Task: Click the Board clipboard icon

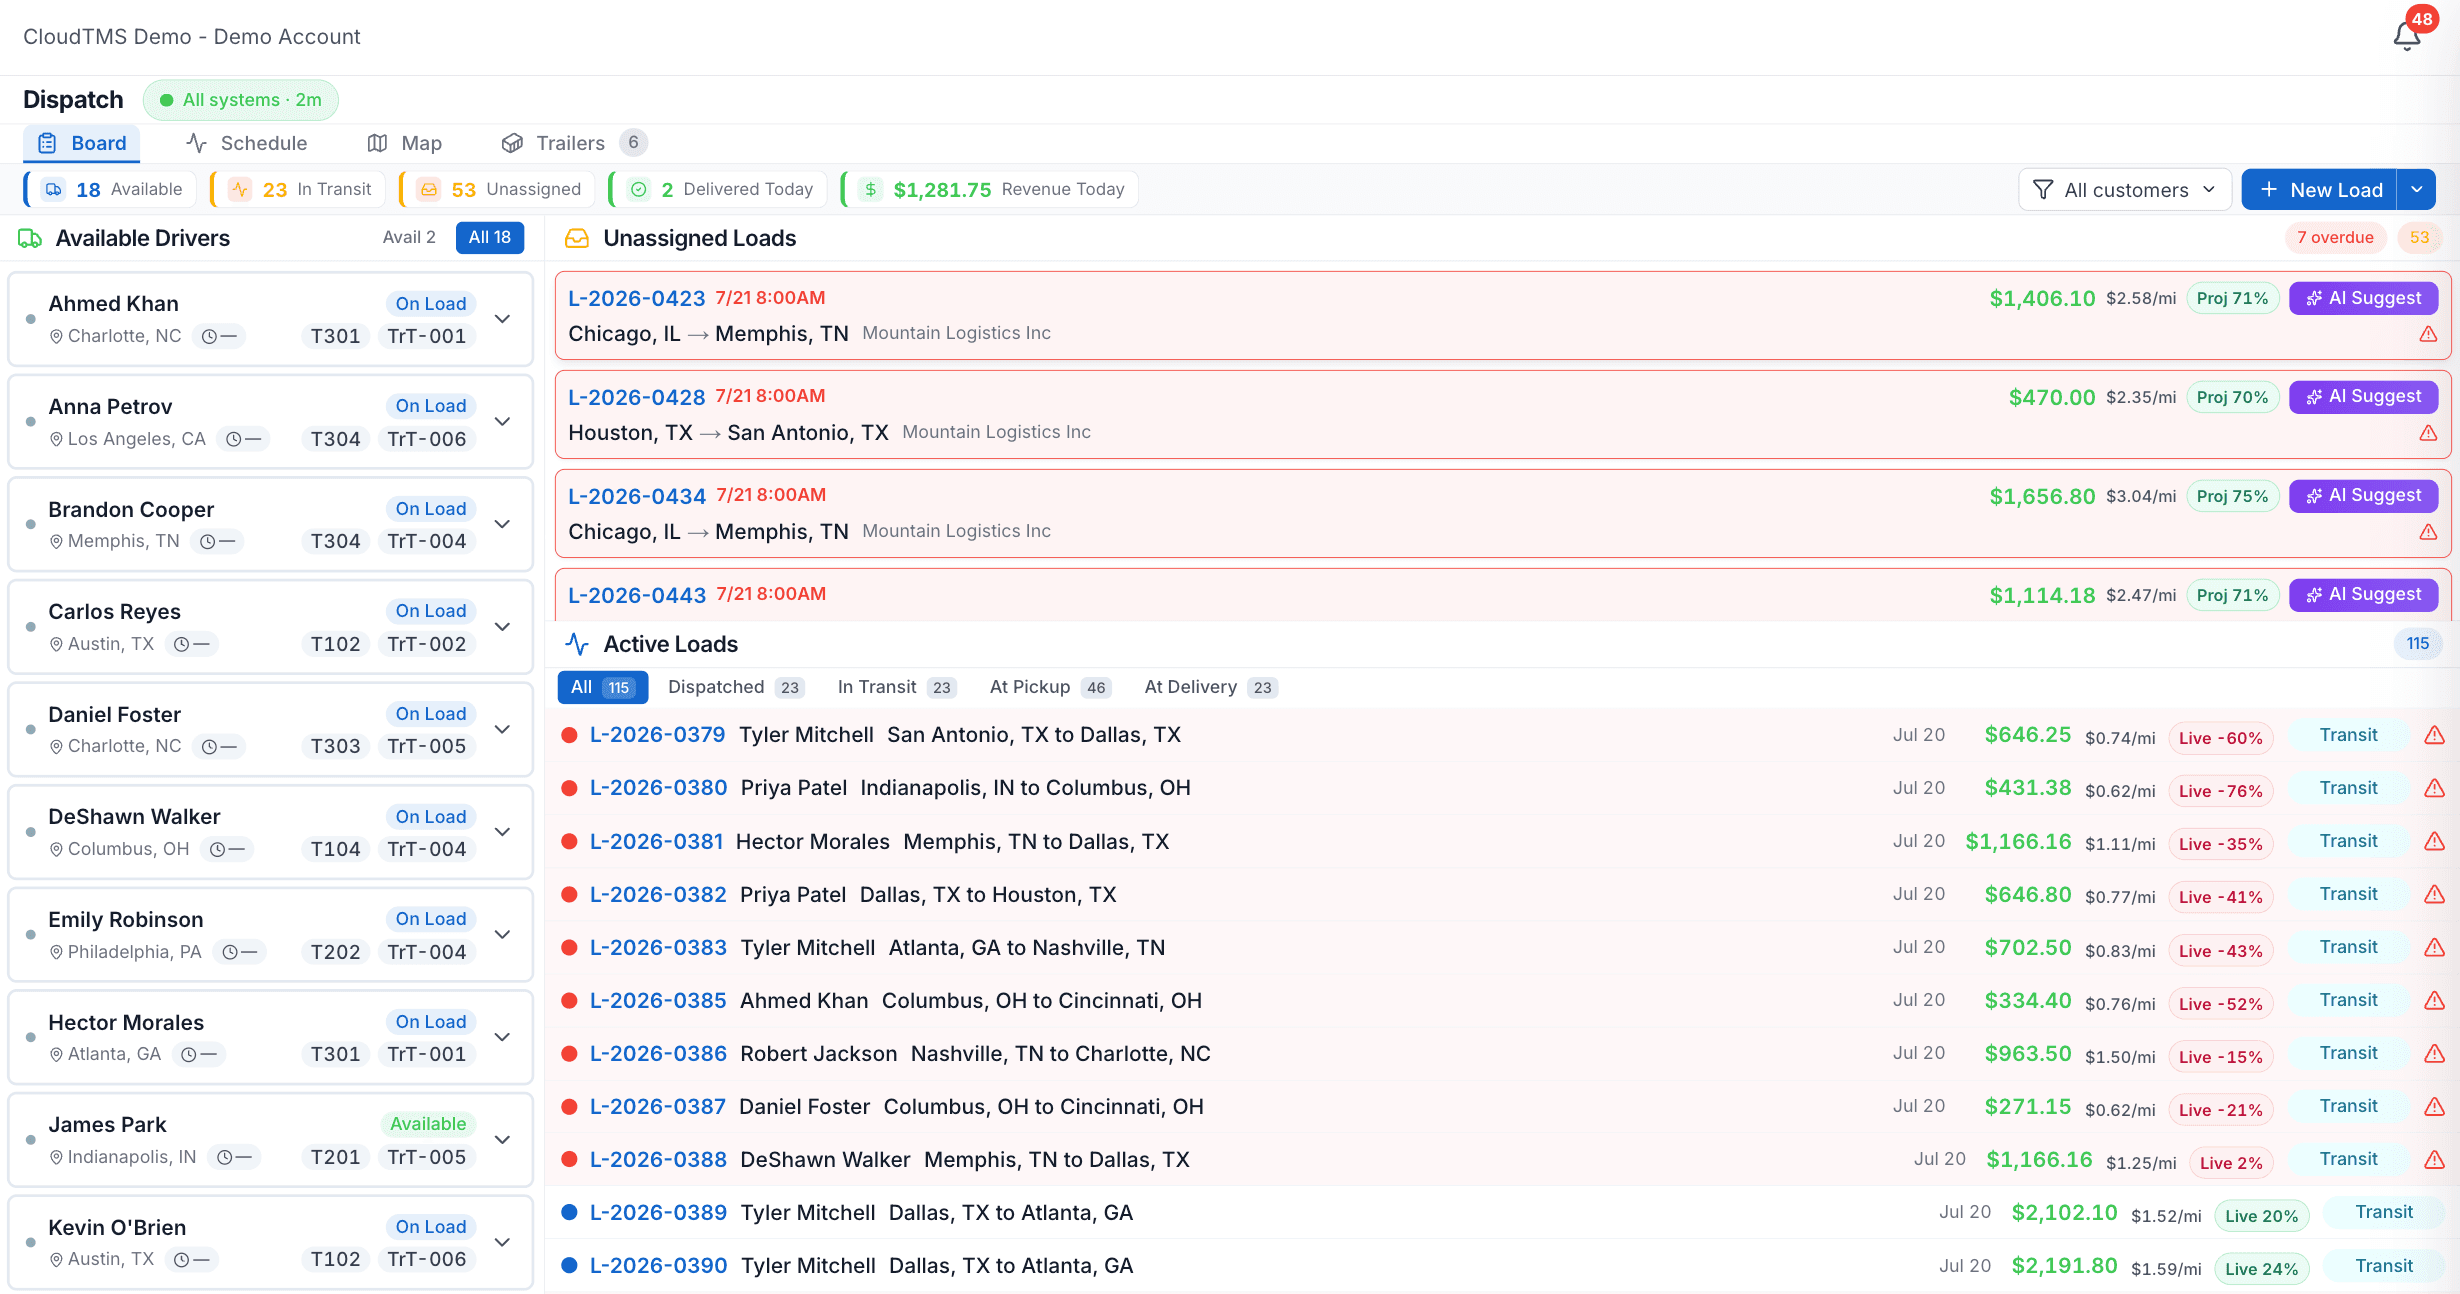Action: pyautogui.click(x=47, y=143)
